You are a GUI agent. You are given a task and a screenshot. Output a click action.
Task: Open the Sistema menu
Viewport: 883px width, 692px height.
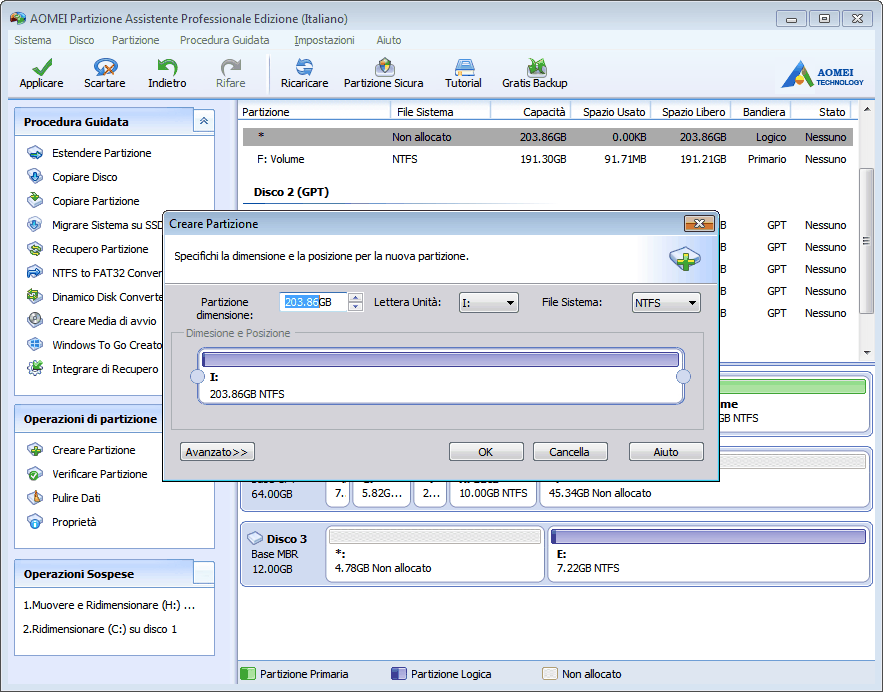point(33,40)
